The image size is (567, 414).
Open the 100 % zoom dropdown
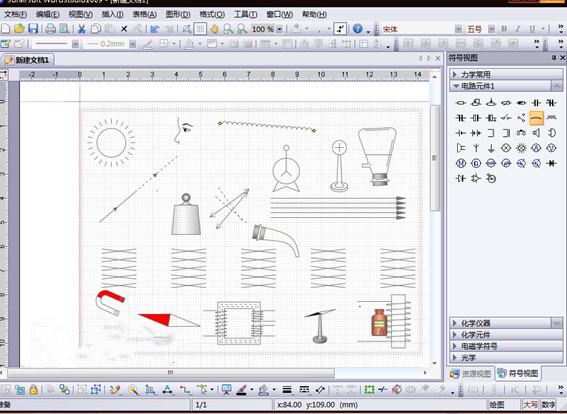pos(279,29)
